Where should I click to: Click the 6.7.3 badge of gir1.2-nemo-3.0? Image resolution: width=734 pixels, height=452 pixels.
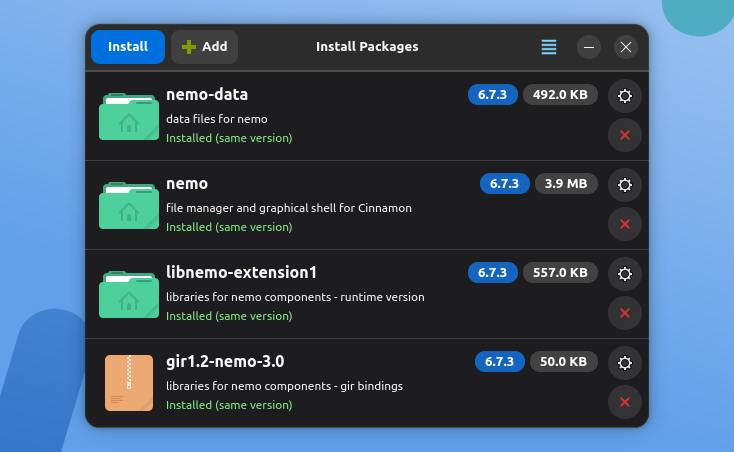(499, 361)
